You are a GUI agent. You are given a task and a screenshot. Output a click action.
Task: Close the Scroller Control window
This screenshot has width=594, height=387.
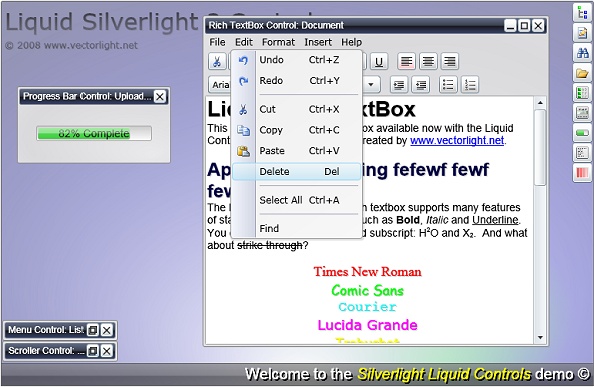[107, 351]
